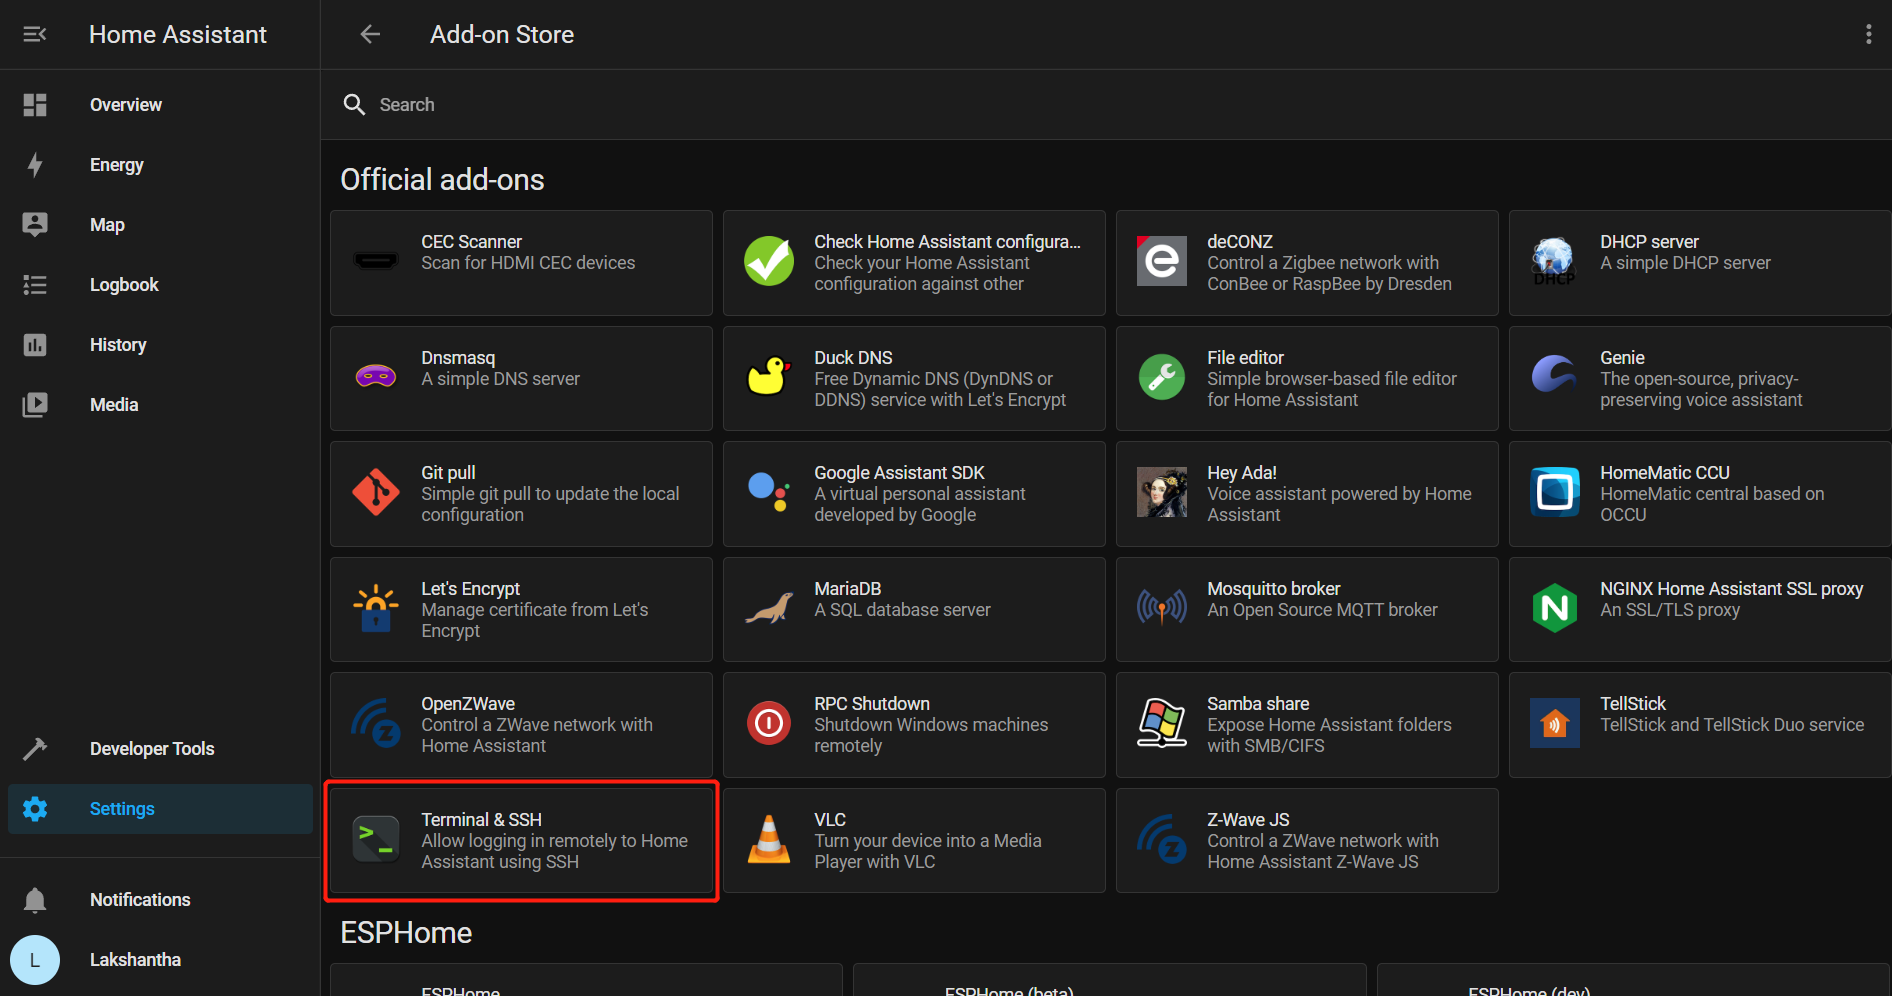Click the Overview dashboard icon

coord(35,105)
